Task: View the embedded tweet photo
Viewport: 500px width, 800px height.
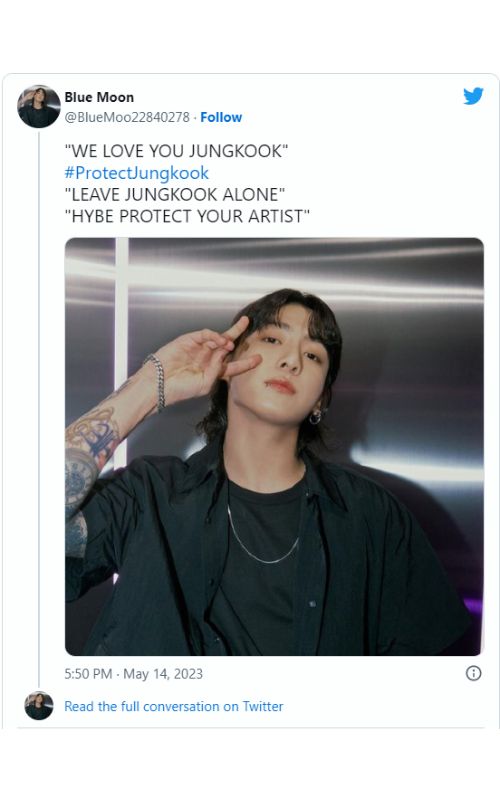Action: click(274, 446)
